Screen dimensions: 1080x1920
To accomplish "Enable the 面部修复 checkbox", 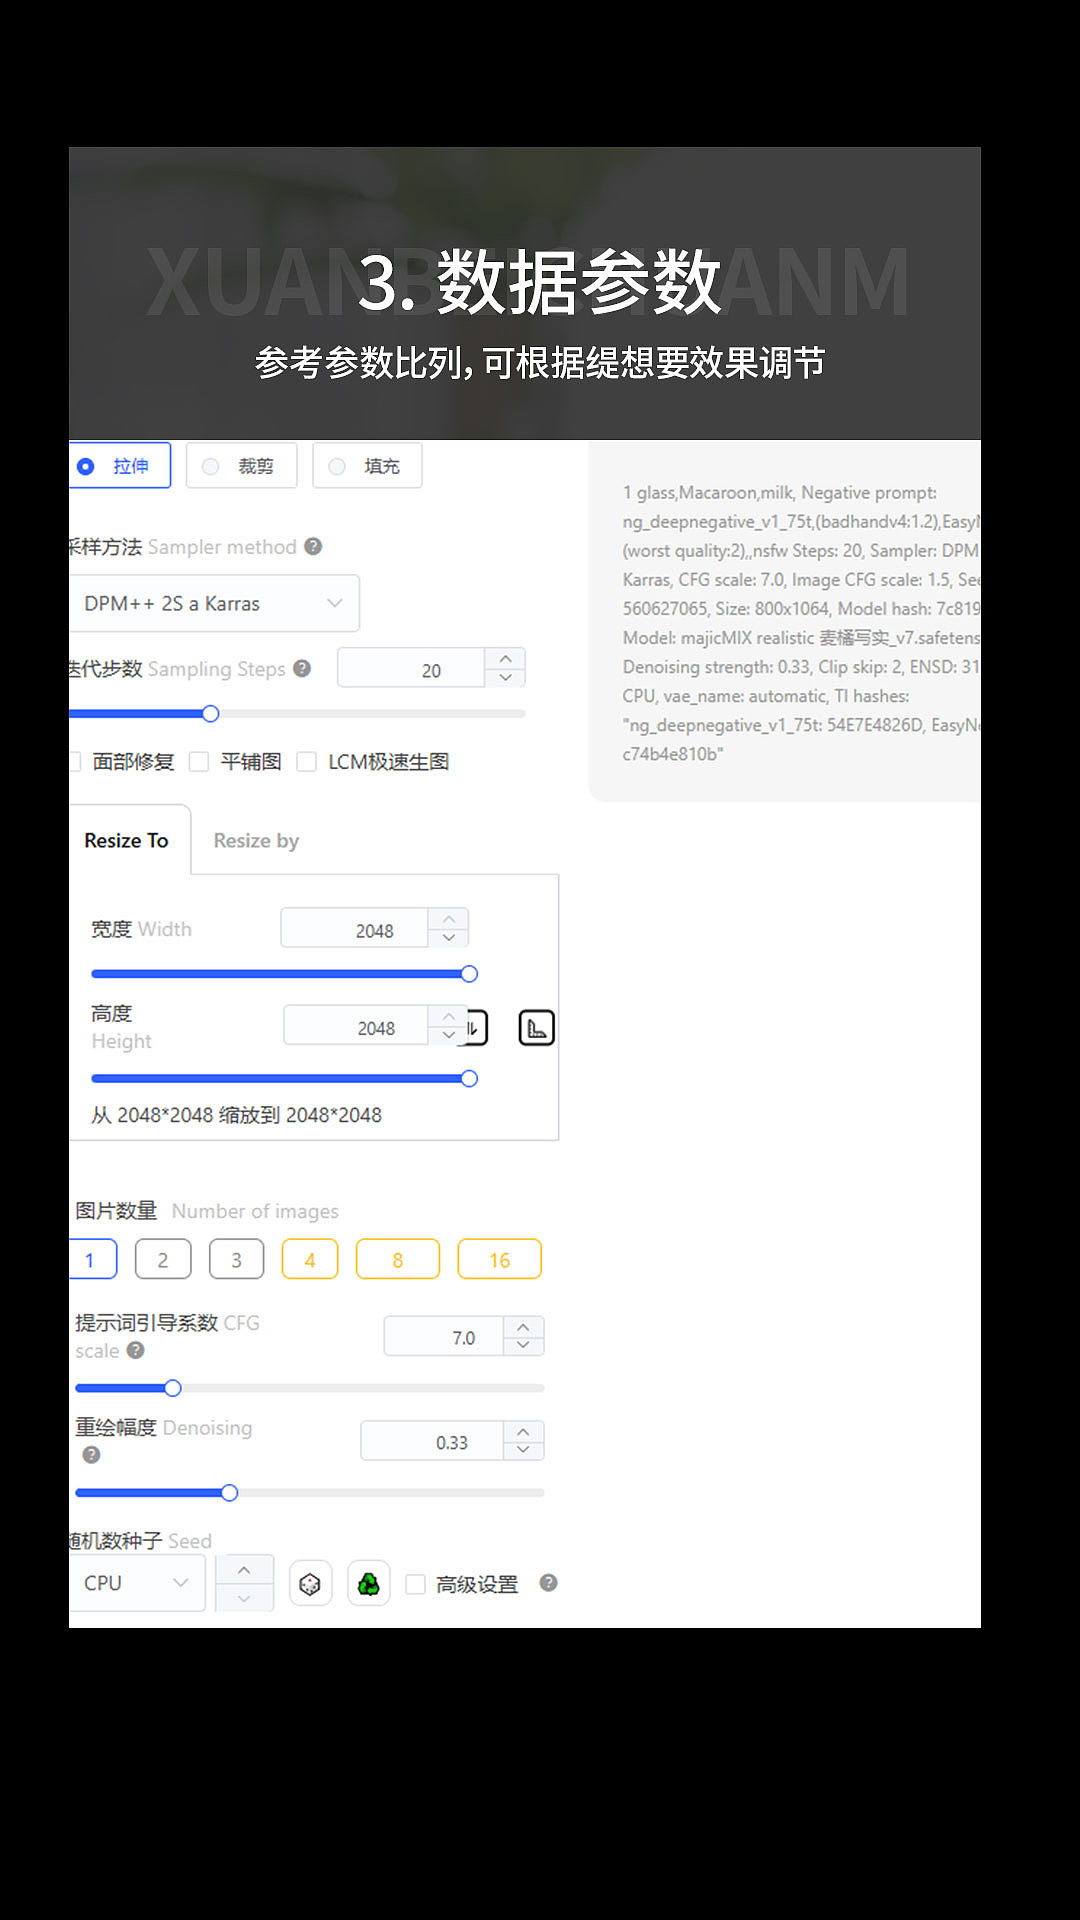I will click(x=74, y=762).
